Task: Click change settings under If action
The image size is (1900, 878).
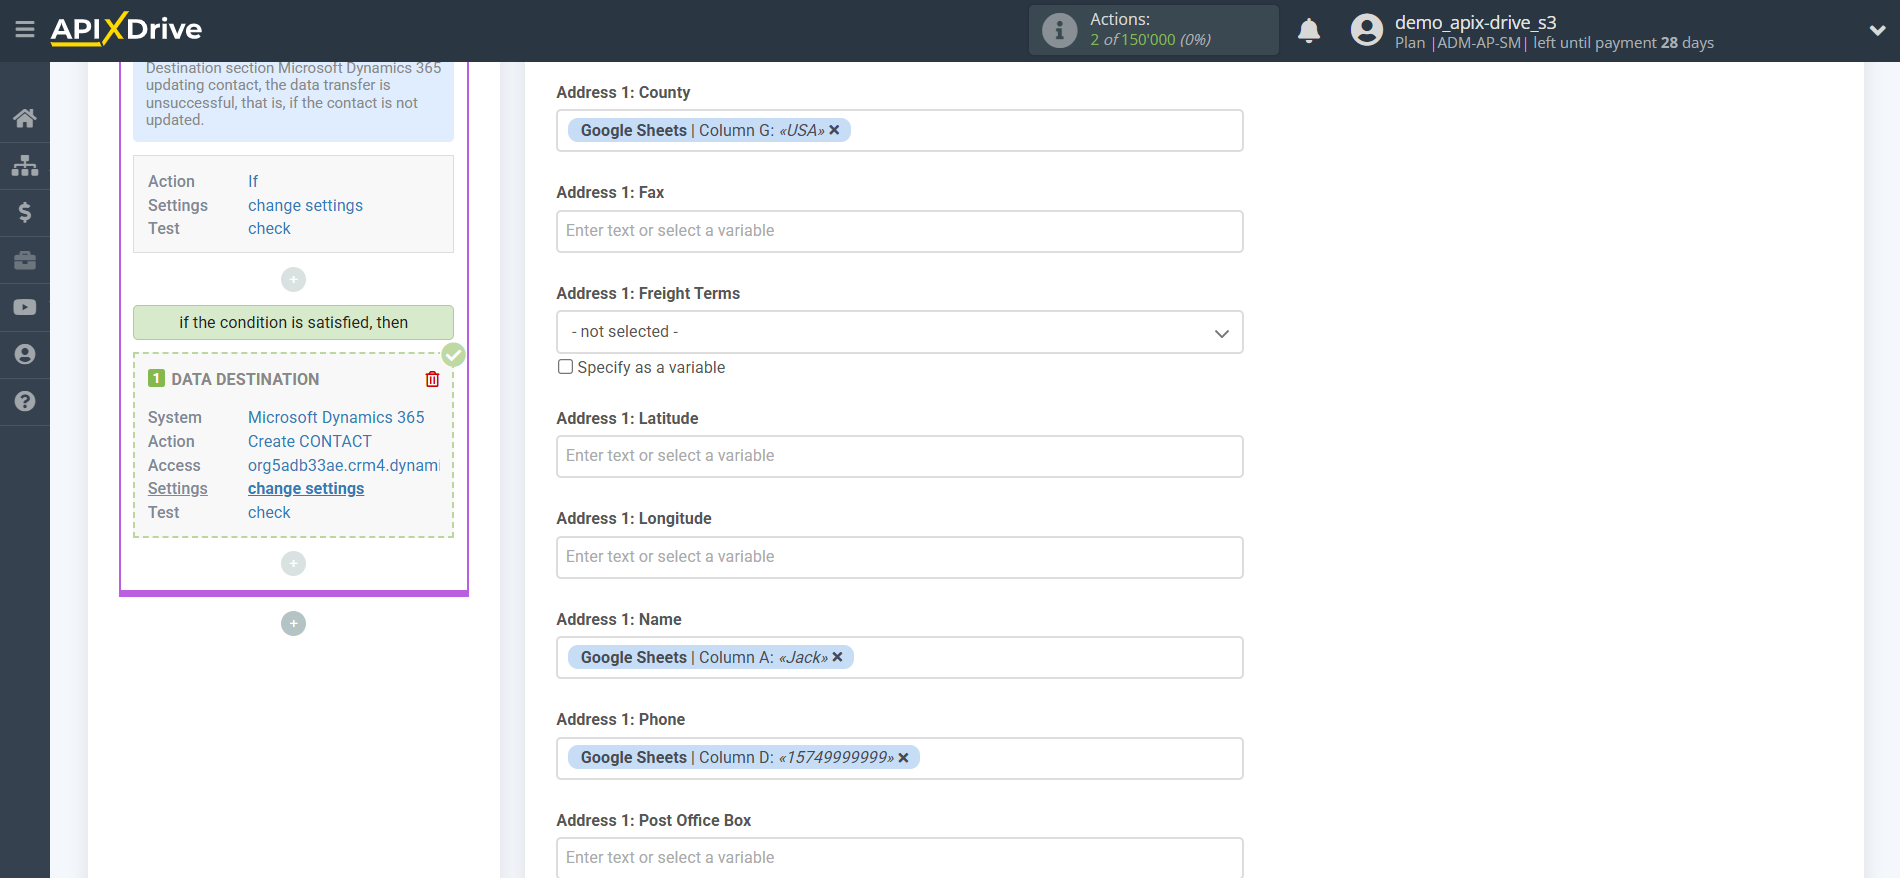Action: 305,205
